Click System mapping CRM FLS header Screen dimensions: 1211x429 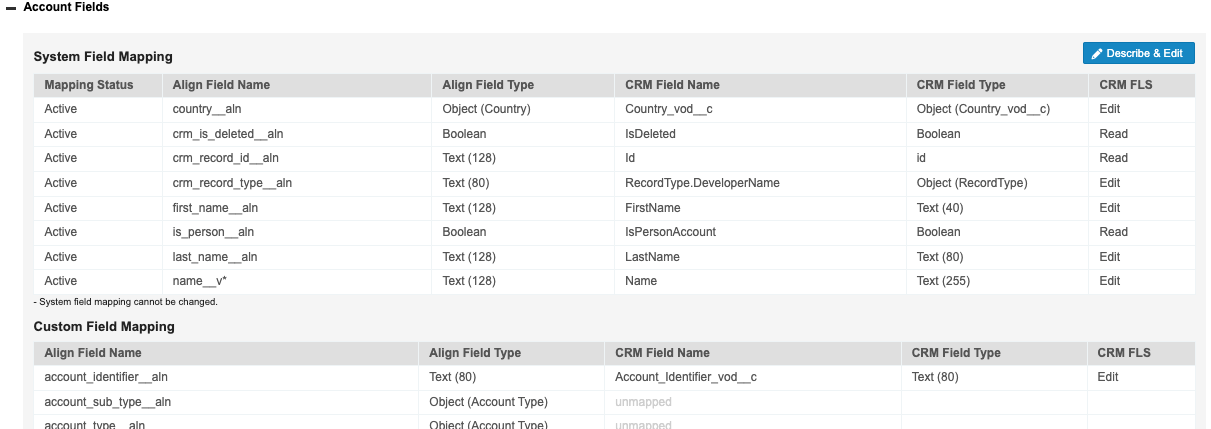click(x=1125, y=85)
